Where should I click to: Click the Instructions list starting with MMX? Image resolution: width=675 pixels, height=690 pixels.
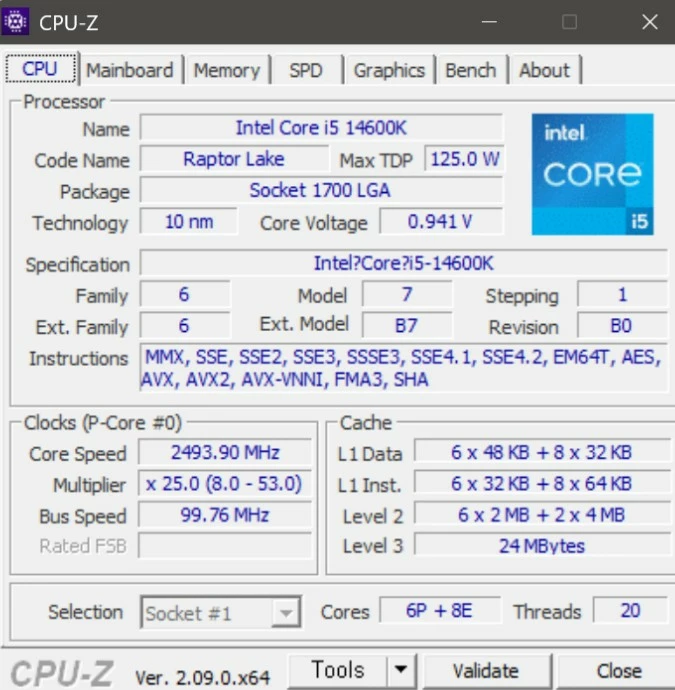404,368
